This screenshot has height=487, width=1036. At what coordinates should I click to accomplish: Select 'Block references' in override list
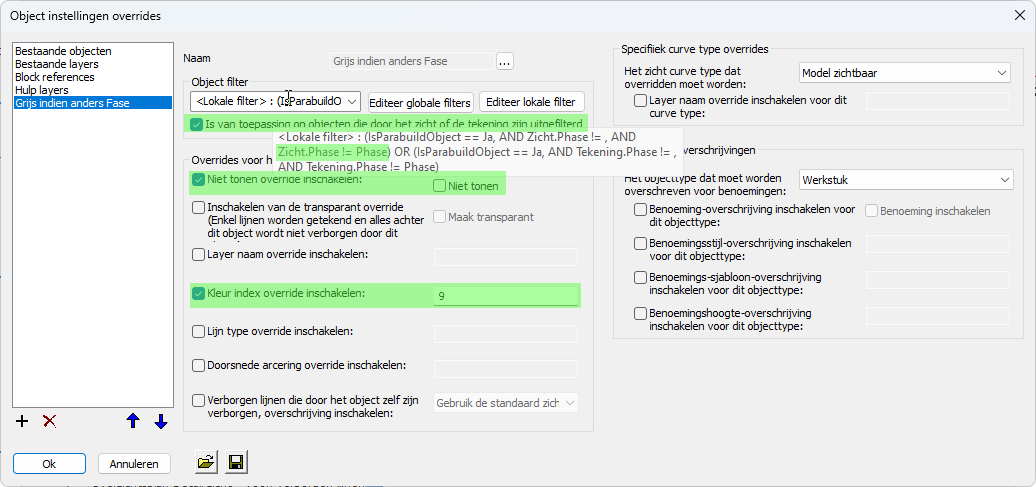point(55,77)
